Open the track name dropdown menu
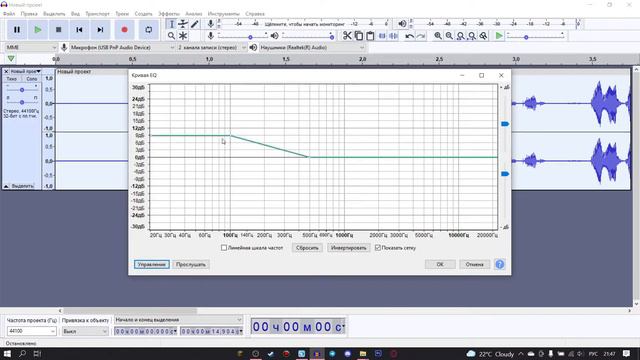 pyautogui.click(x=25, y=71)
